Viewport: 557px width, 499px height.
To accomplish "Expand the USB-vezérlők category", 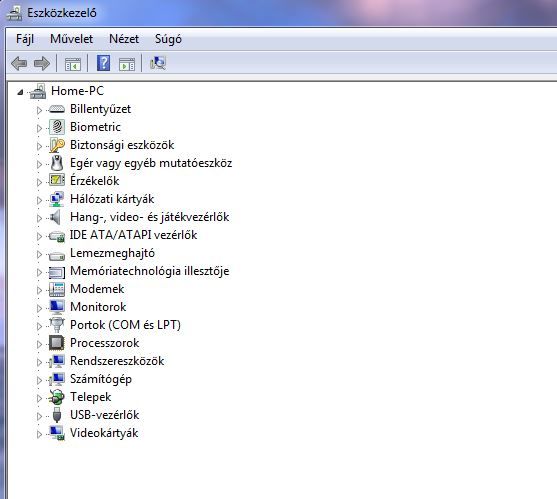I will coord(39,416).
